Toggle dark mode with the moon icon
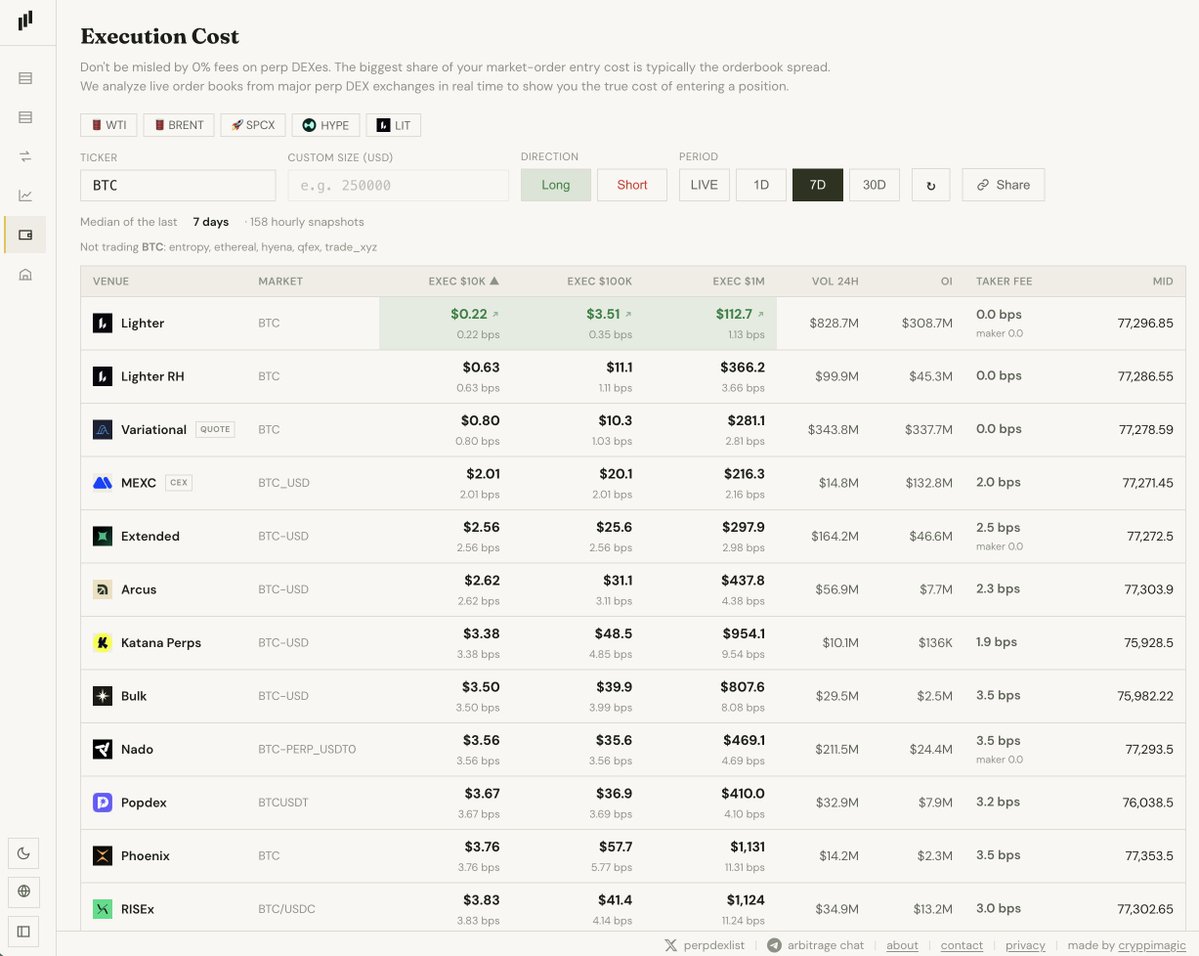The image size is (1199, 956). click(x=24, y=854)
